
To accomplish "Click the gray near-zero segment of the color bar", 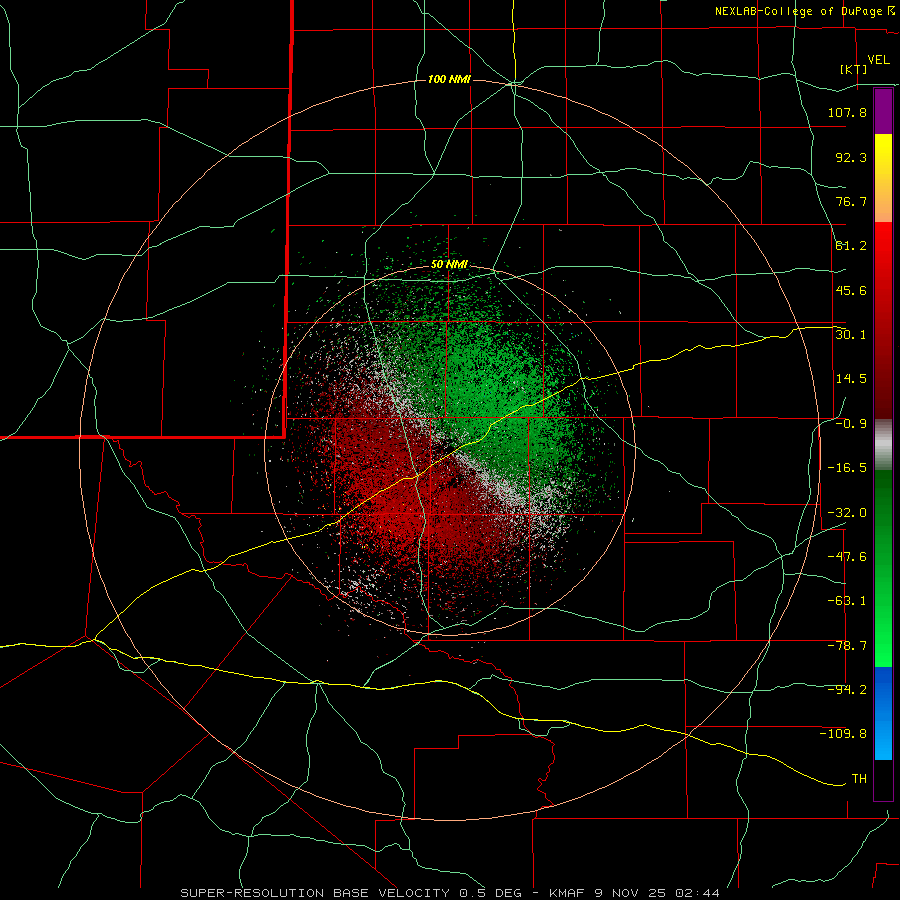I will (x=883, y=445).
